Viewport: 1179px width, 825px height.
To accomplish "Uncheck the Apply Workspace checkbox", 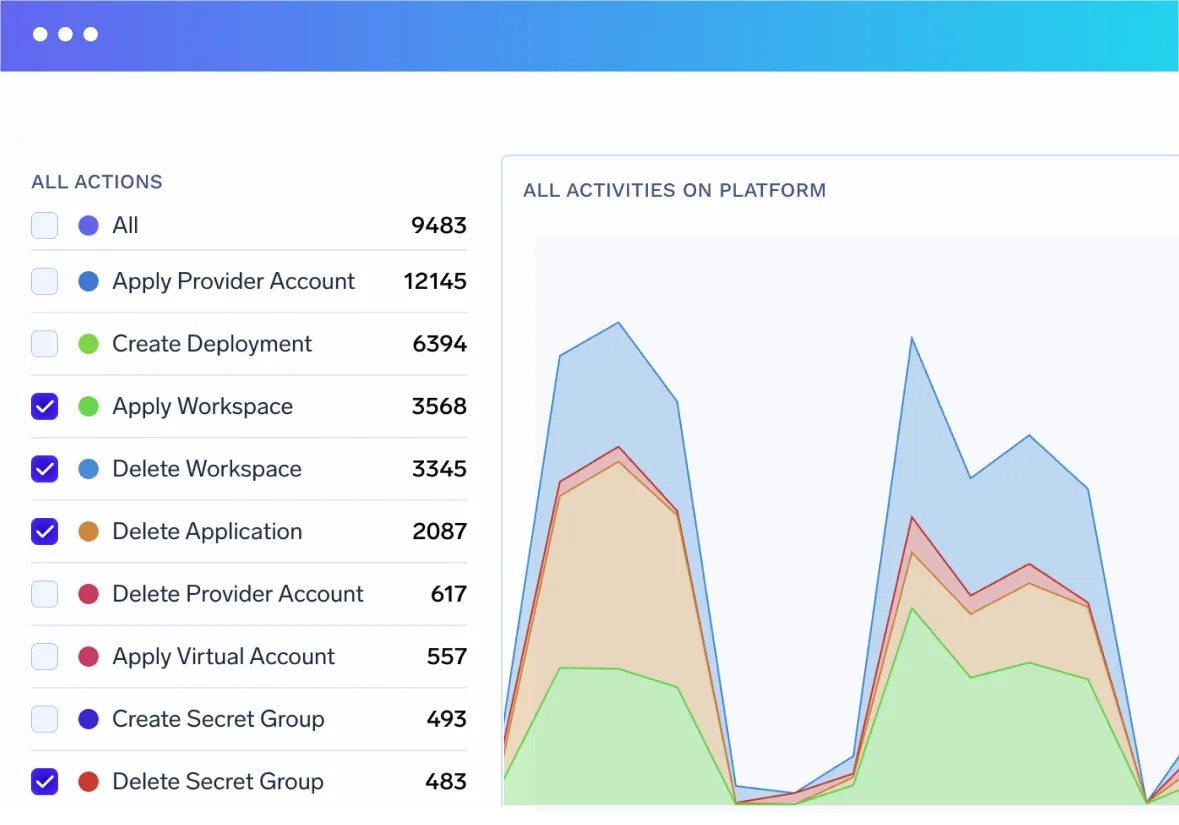I will point(45,407).
